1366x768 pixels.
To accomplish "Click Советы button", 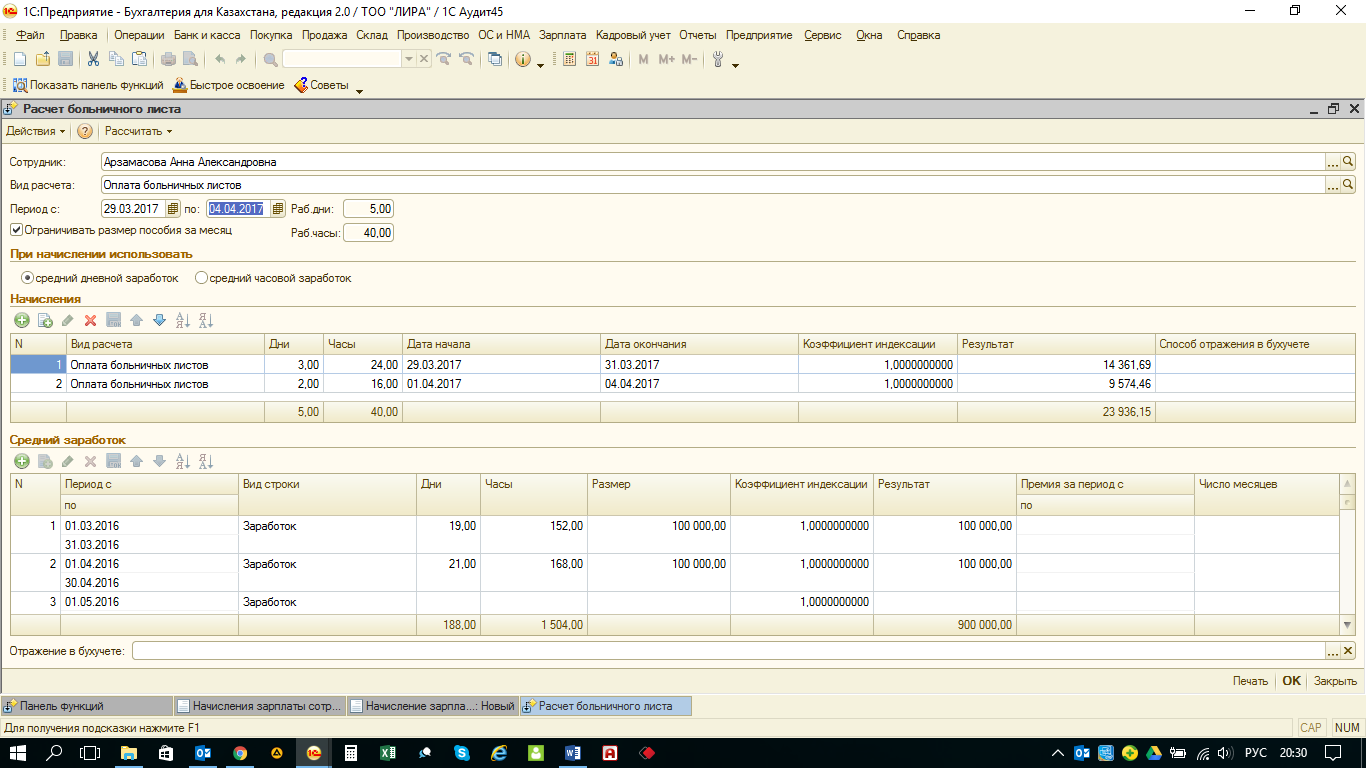I will 321,85.
